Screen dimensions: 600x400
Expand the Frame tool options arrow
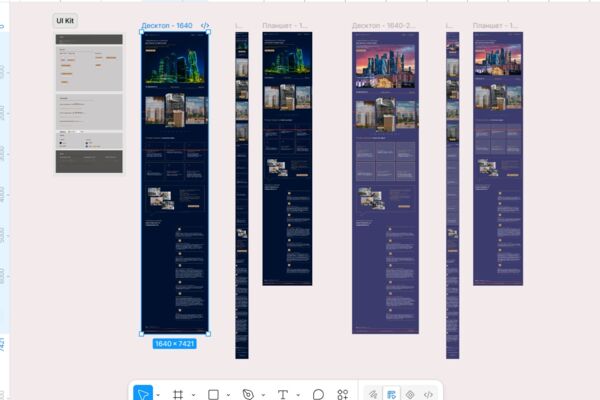[x=193, y=395]
